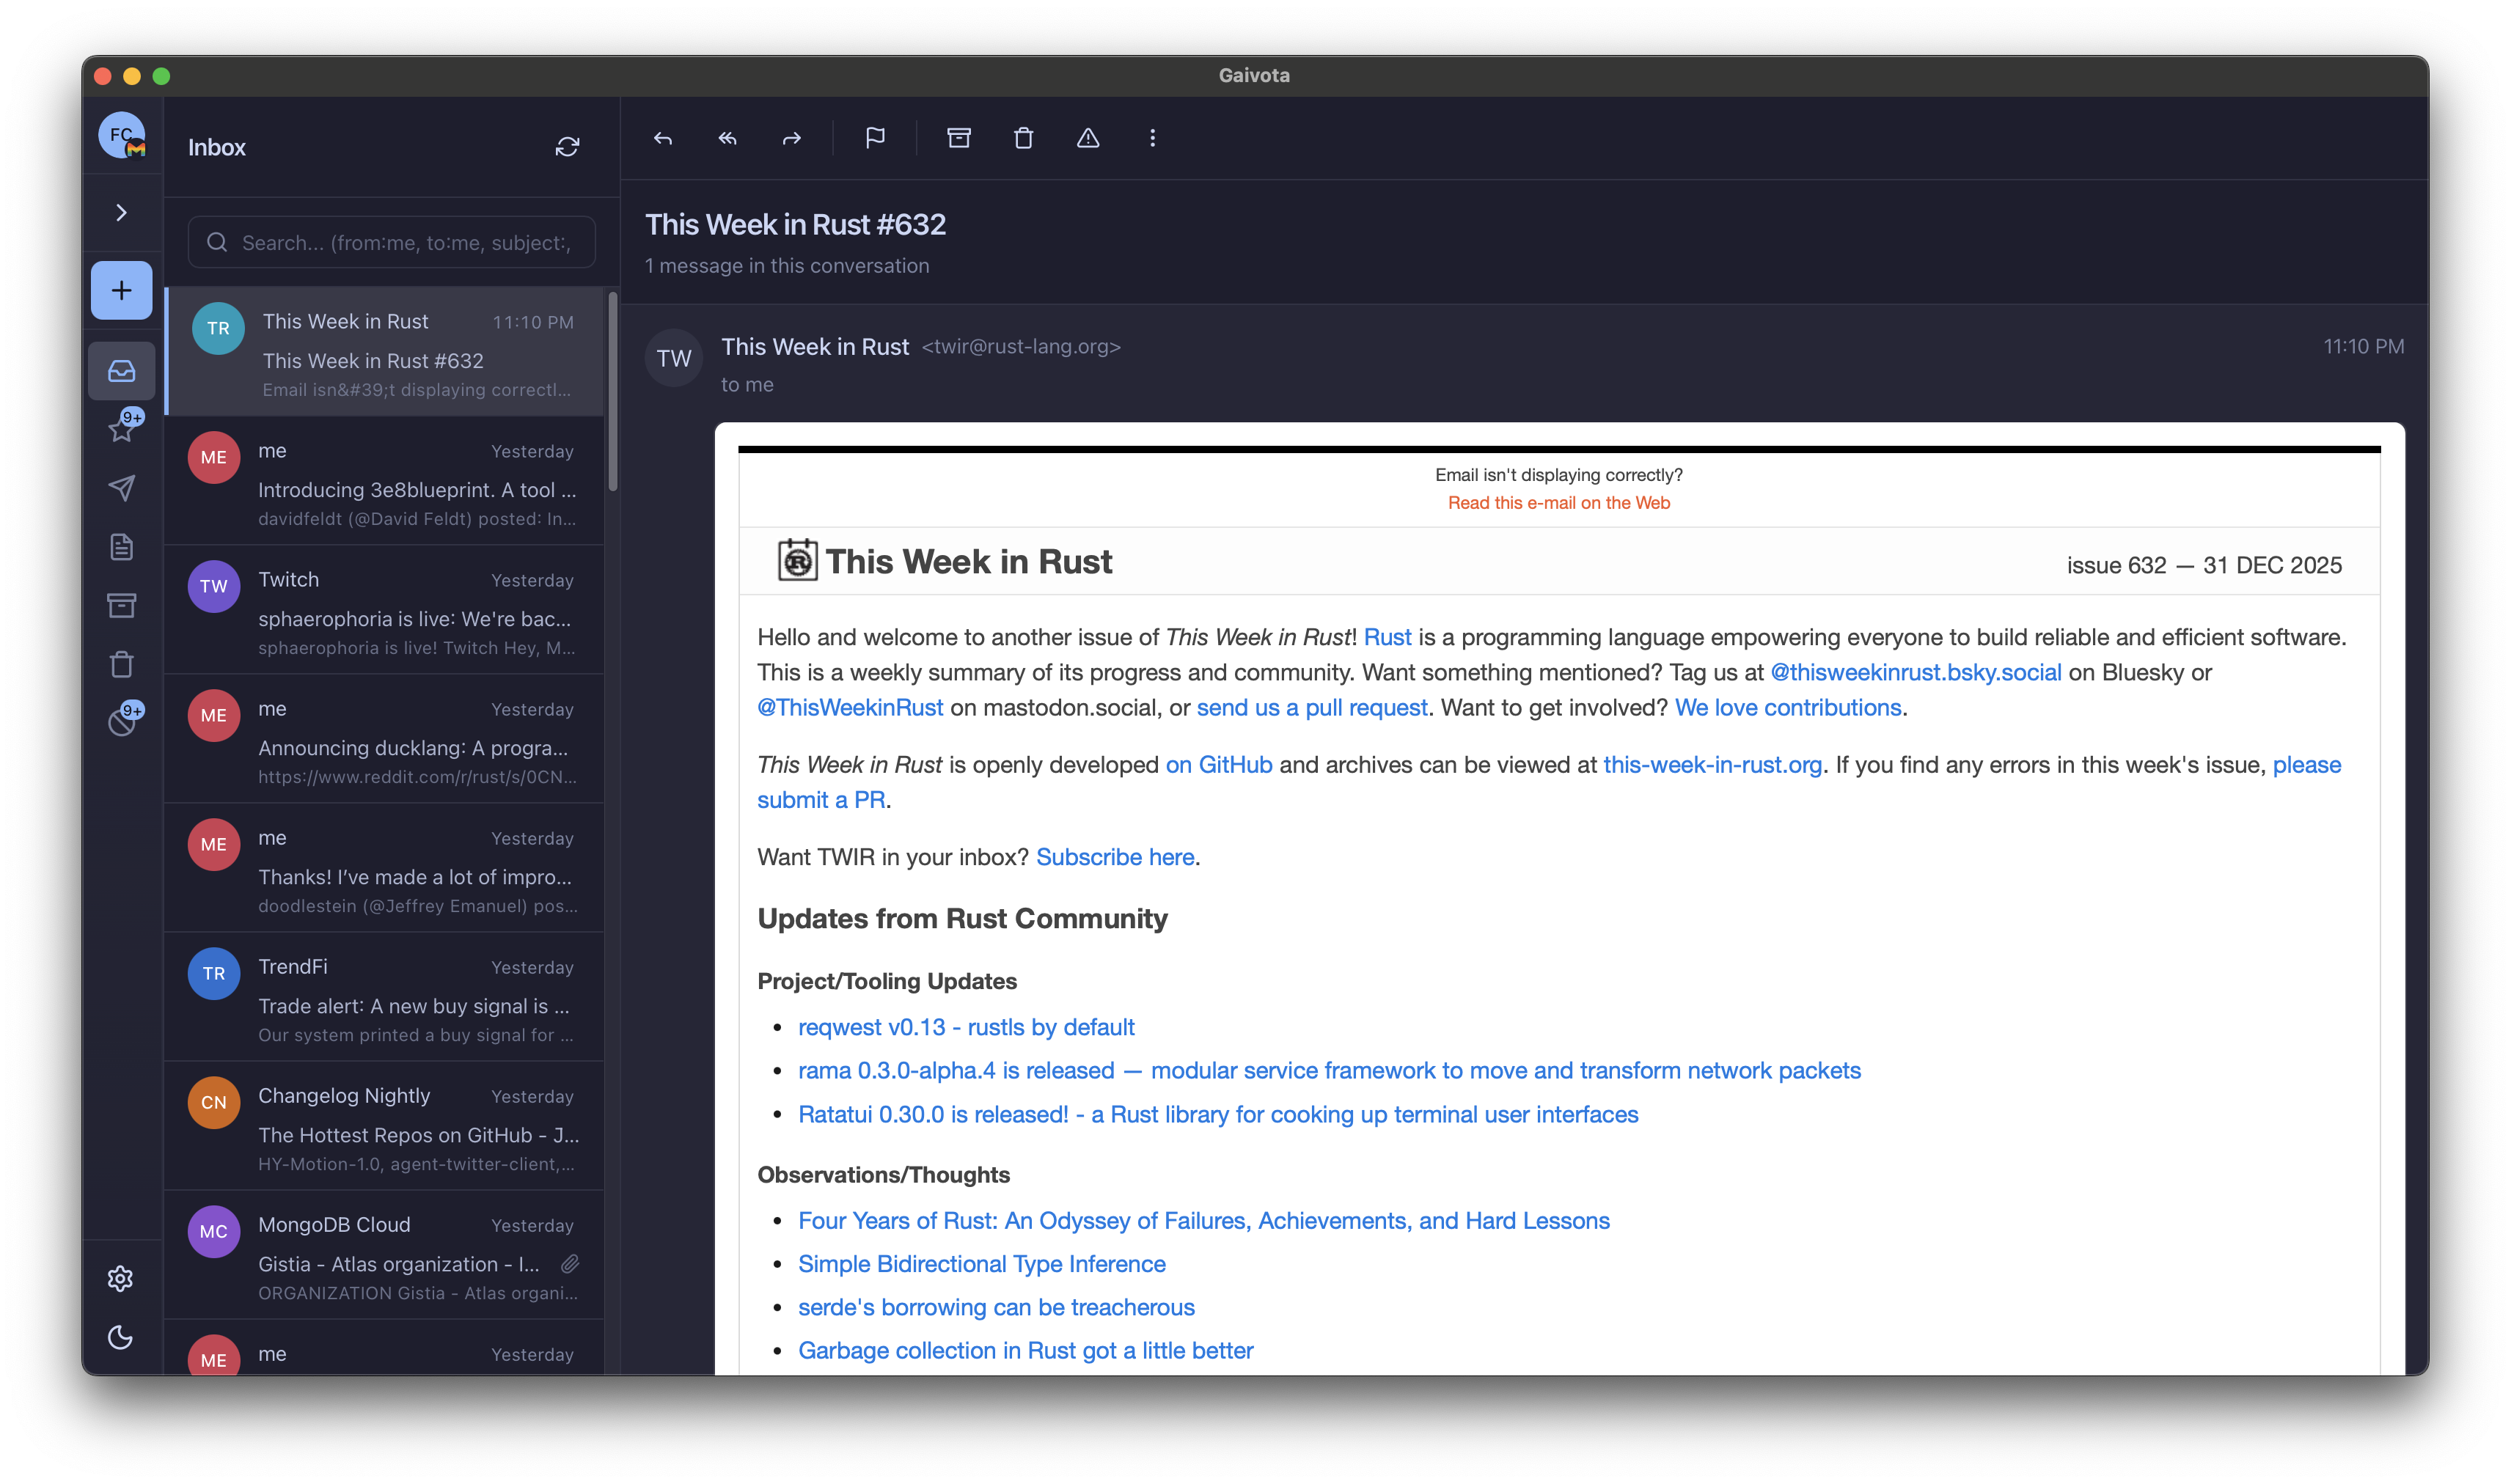Open the Spam folder
The width and height of the screenshot is (2511, 1484).
[x=121, y=721]
